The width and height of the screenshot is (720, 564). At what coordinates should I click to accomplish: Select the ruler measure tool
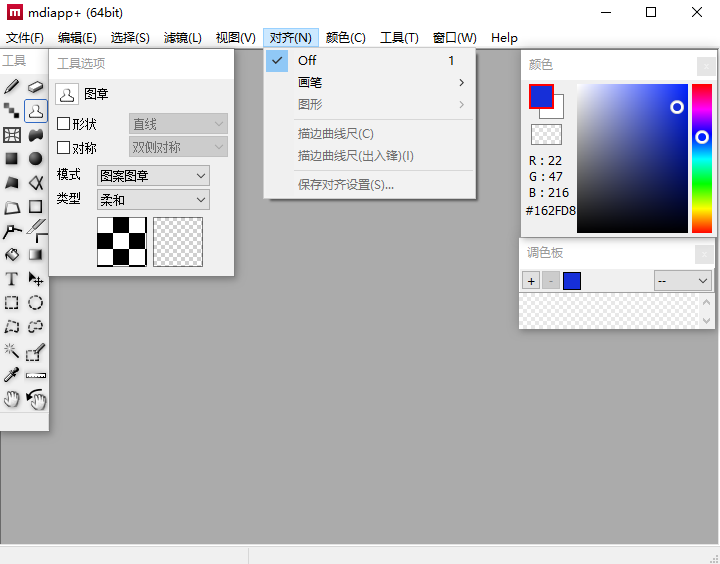[x=36, y=375]
